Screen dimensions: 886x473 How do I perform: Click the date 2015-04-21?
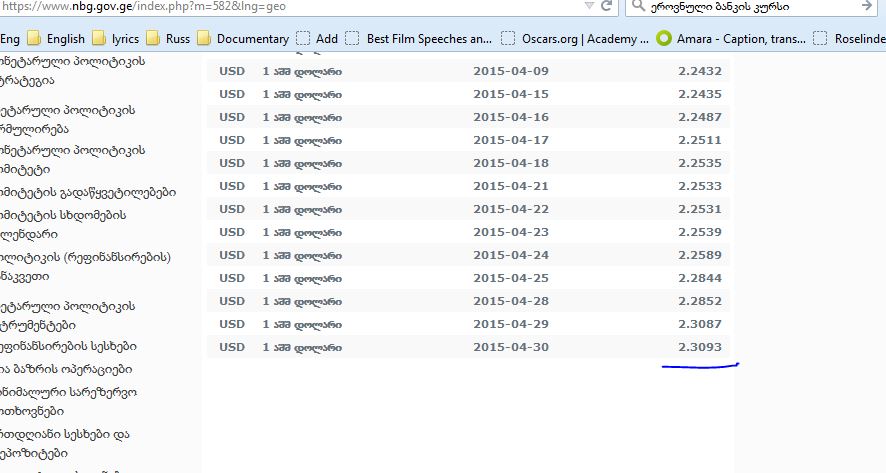tap(511, 186)
